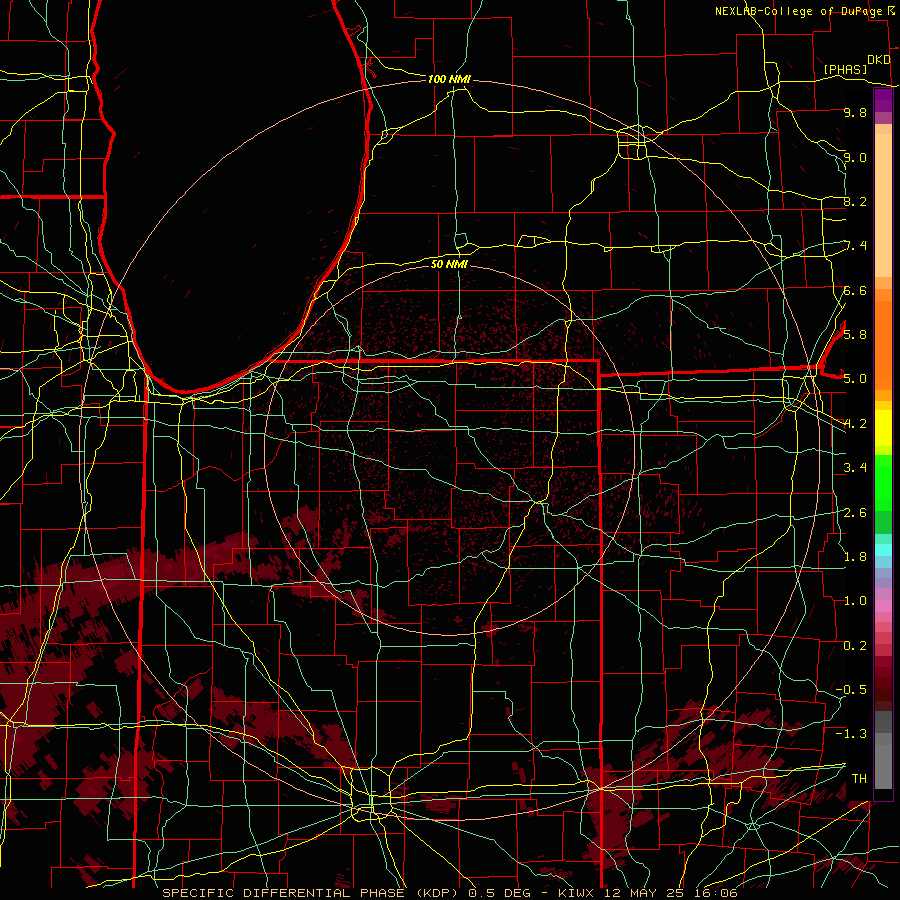Click the 8.2 legend value
Viewport: 900px width, 900px height.
pyautogui.click(x=855, y=201)
